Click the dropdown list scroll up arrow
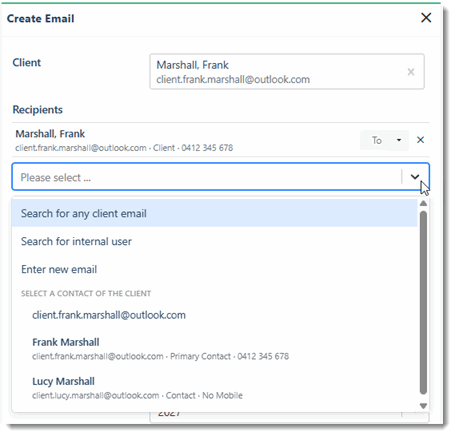 [x=423, y=203]
